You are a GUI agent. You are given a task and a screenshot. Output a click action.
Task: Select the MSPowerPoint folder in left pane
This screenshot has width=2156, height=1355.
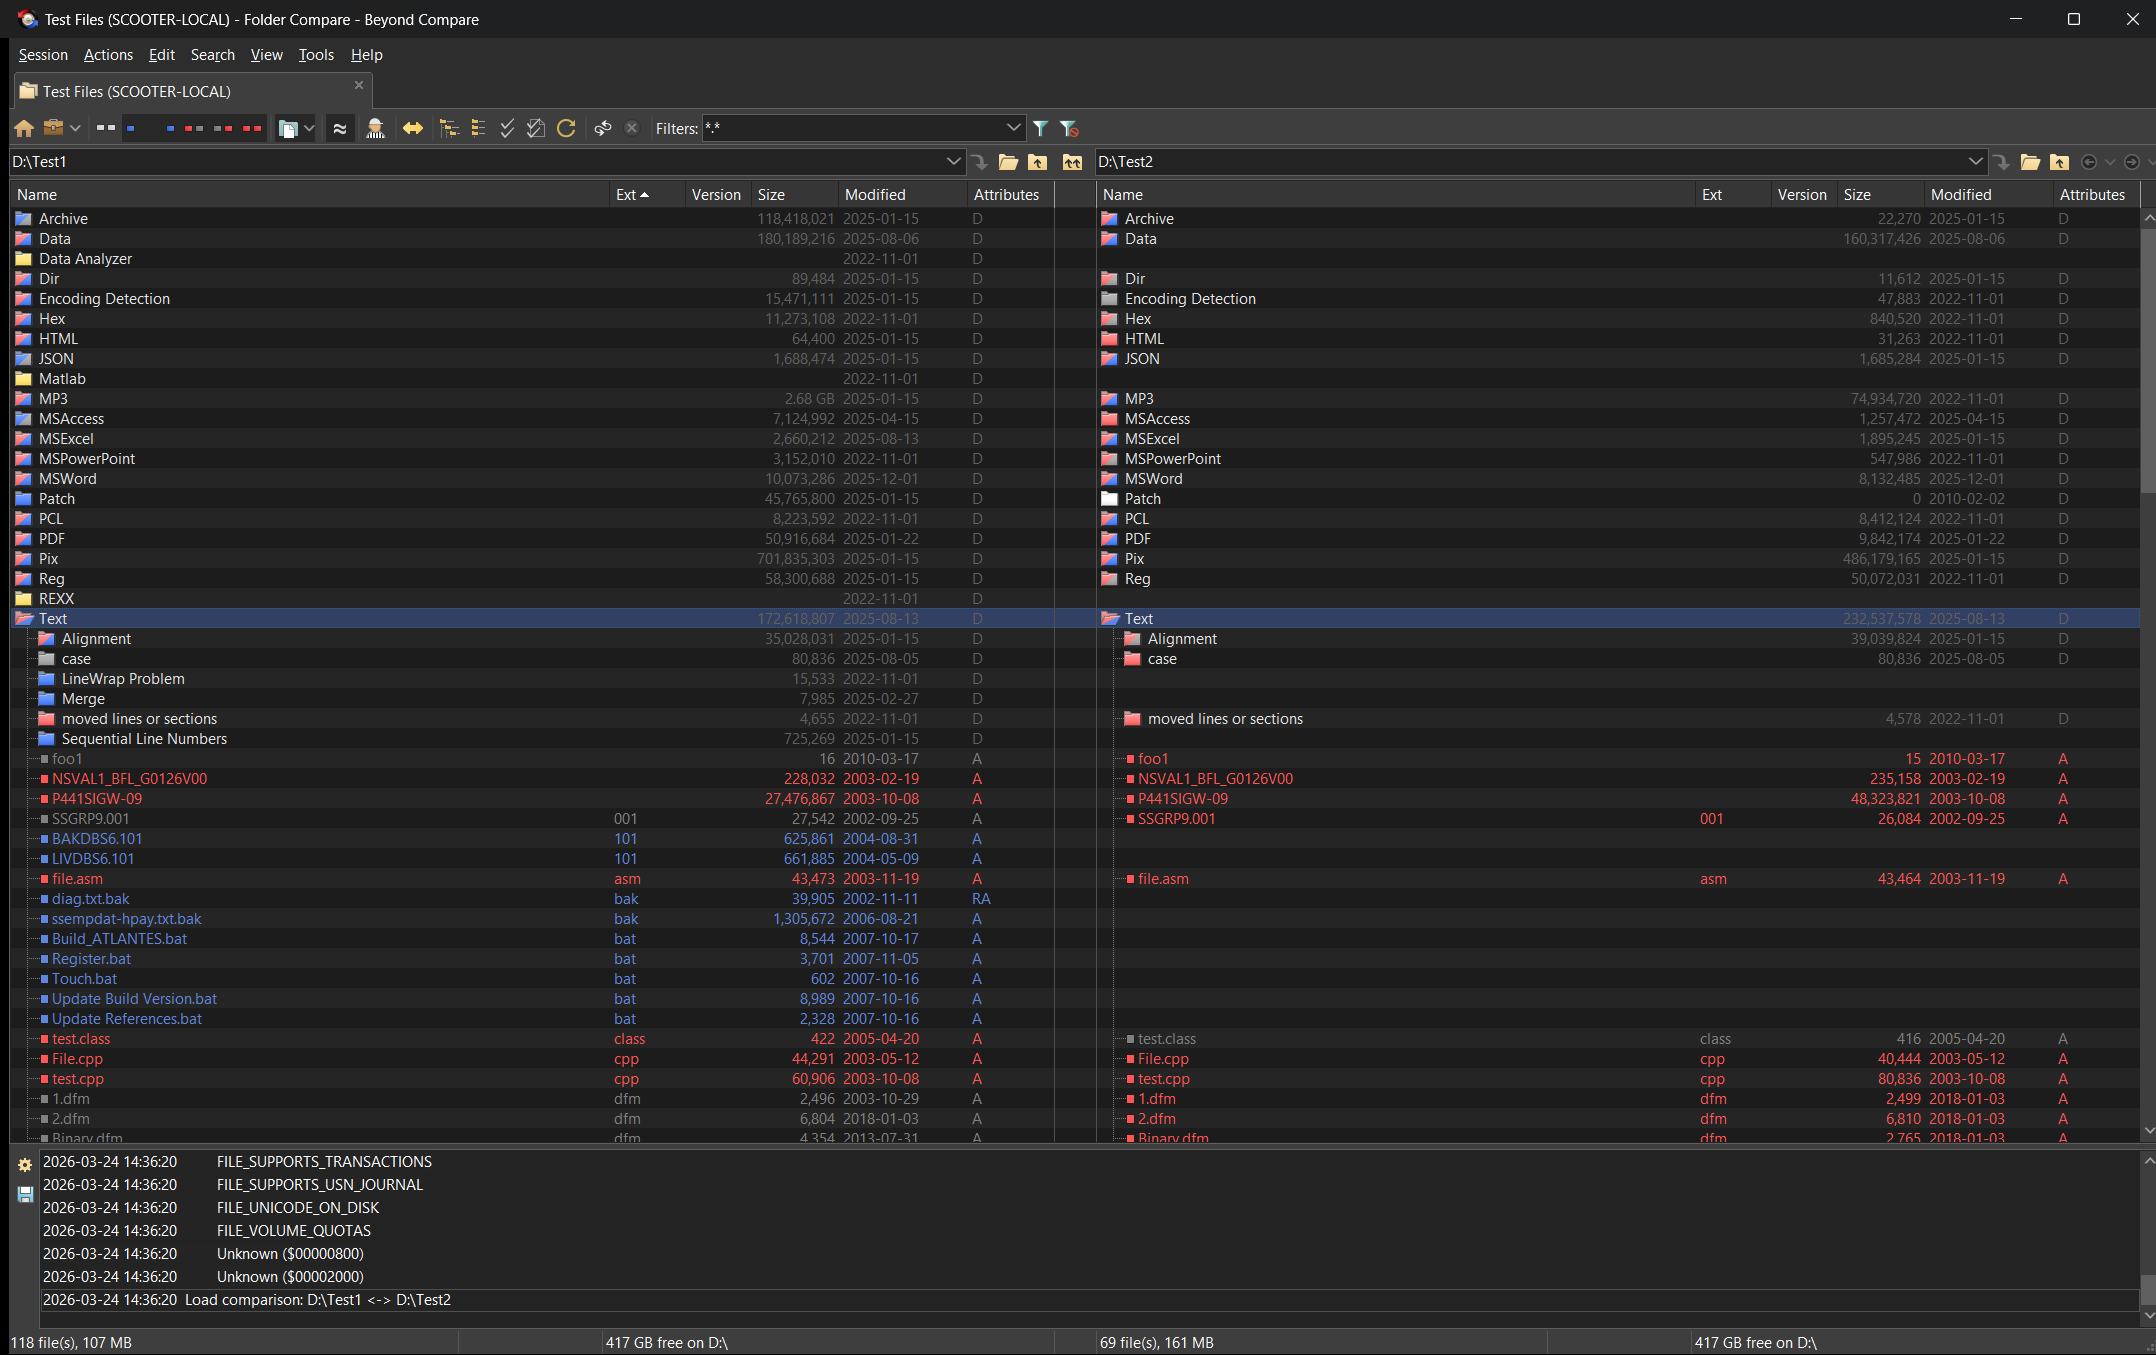(87, 459)
